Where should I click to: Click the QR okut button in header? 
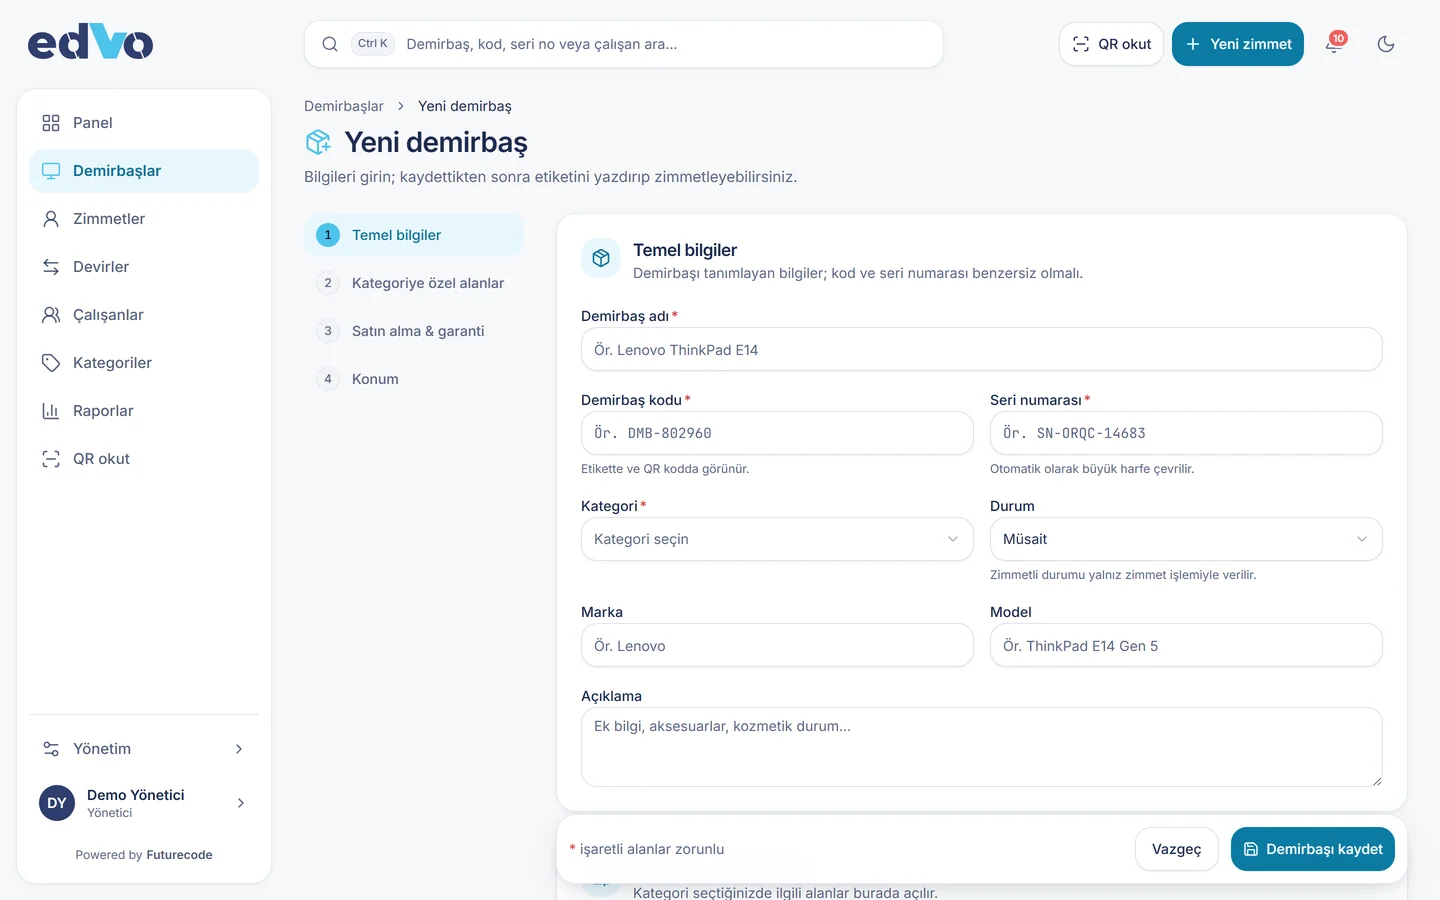(x=1111, y=44)
